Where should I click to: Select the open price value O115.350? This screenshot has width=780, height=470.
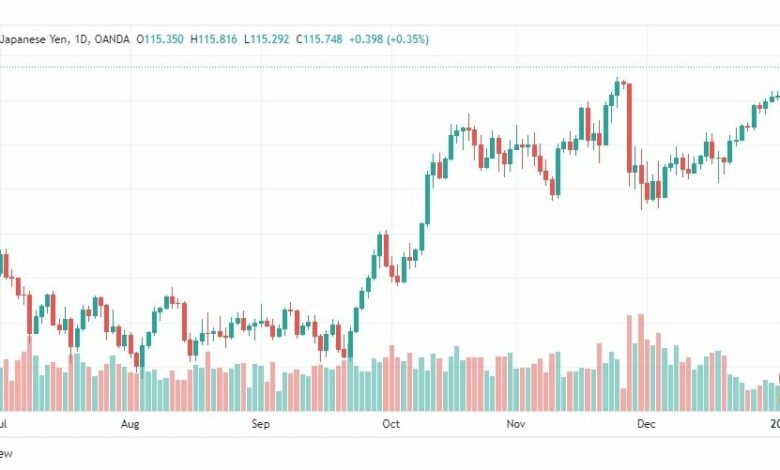[x=160, y=39]
